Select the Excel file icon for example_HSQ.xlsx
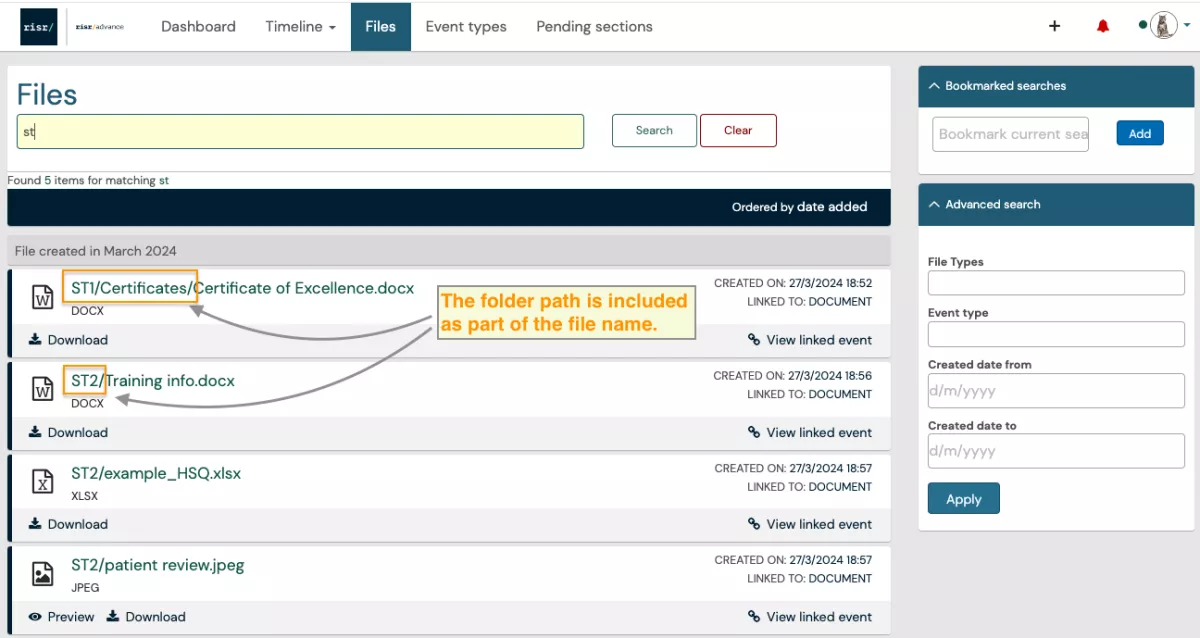The height and width of the screenshot is (638, 1200). tap(41, 482)
